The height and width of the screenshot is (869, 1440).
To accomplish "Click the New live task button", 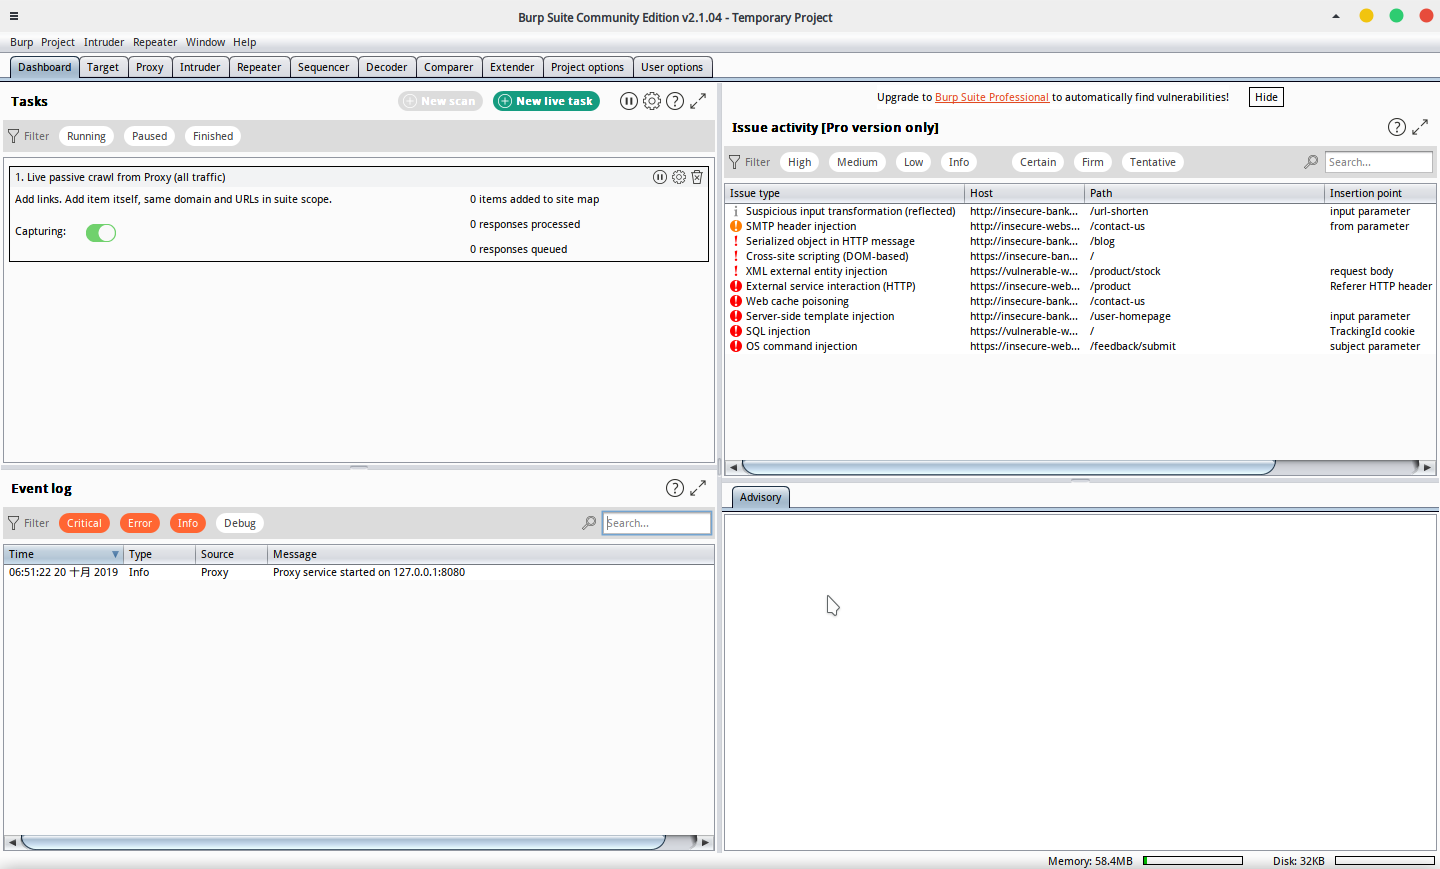I will click(546, 101).
